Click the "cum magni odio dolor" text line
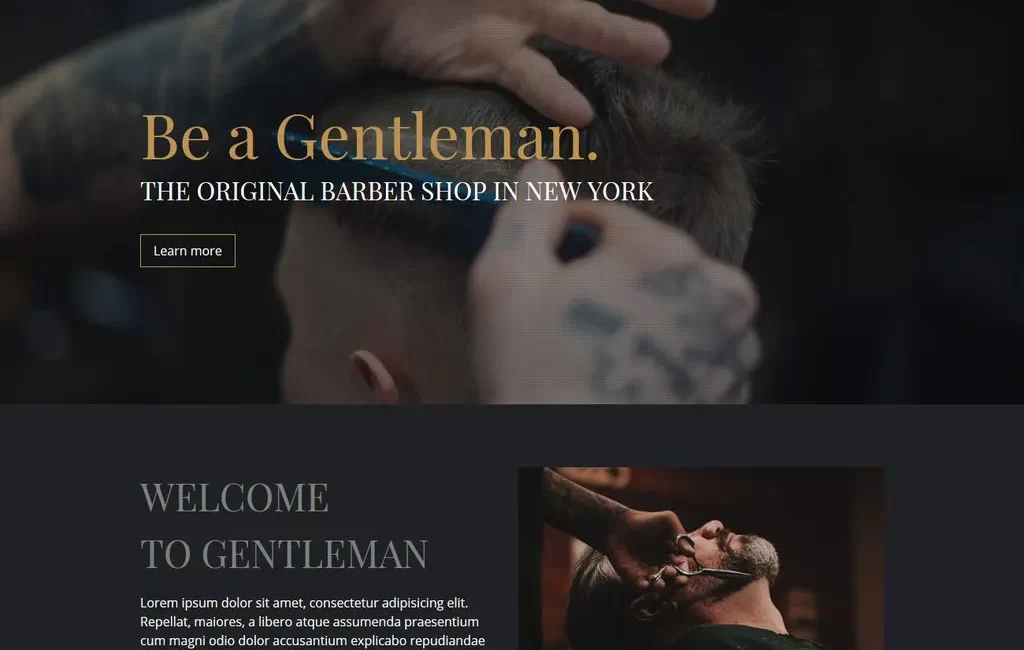Image resolution: width=1024 pixels, height=650 pixels. point(312,640)
